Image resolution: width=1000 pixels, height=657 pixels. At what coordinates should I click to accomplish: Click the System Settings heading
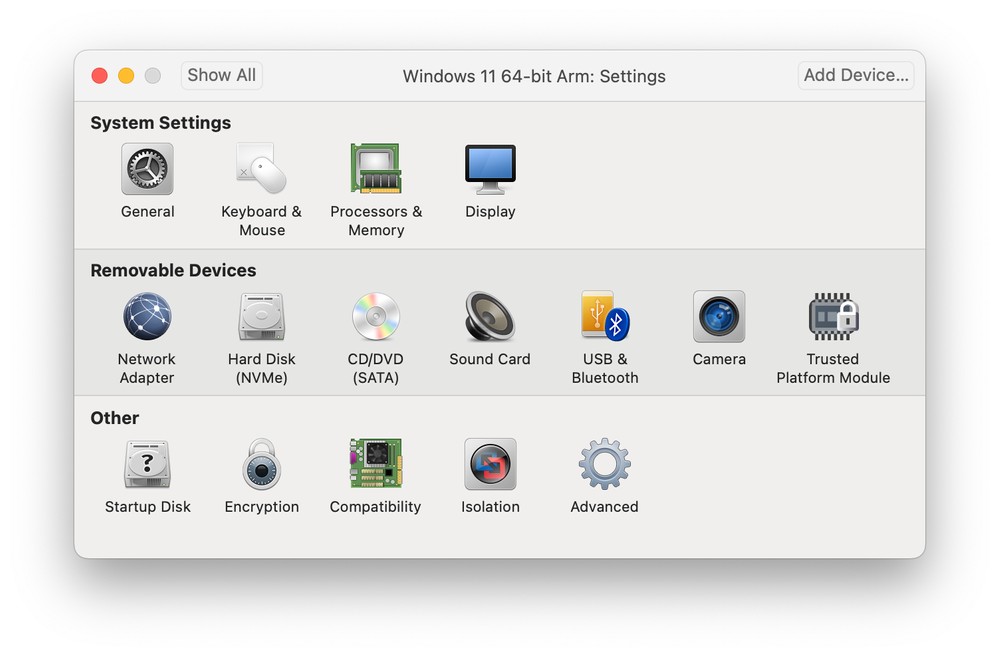click(161, 122)
